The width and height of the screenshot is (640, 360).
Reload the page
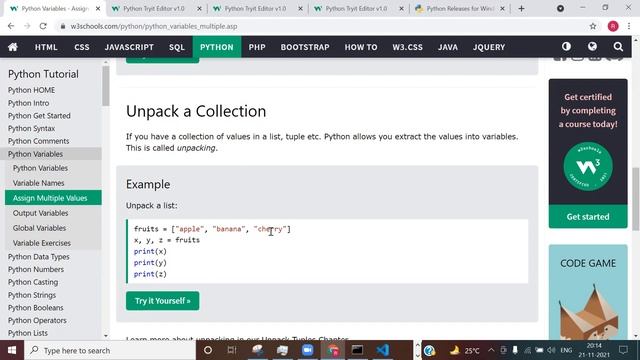43,26
